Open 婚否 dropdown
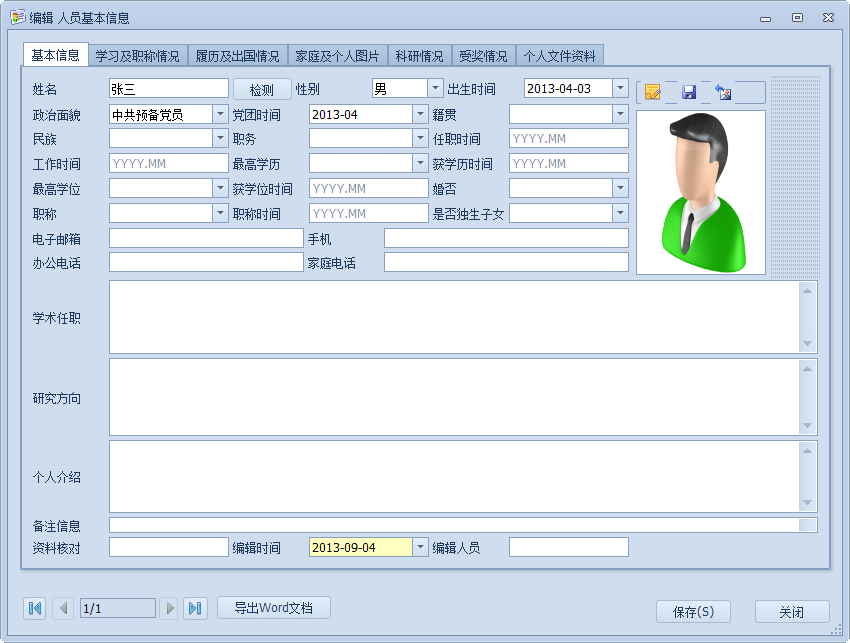The height and width of the screenshot is (643, 850). pos(620,188)
